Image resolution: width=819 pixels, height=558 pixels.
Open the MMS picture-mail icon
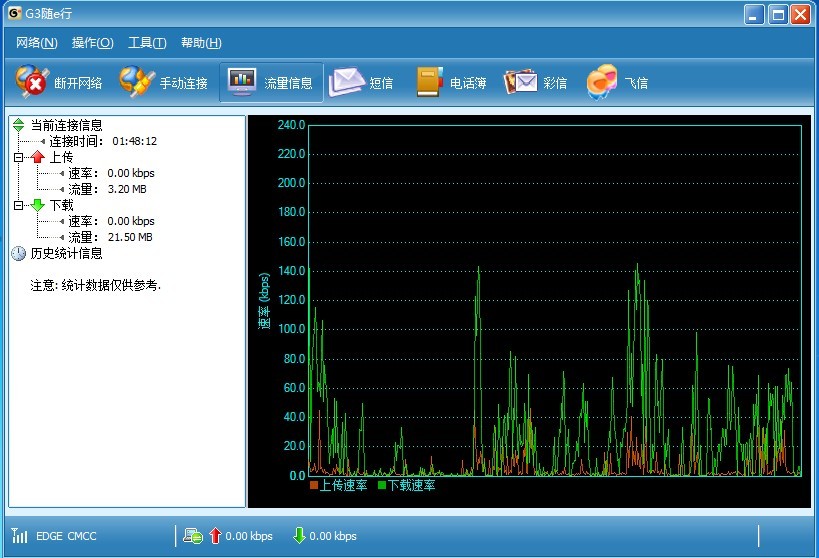click(x=520, y=82)
